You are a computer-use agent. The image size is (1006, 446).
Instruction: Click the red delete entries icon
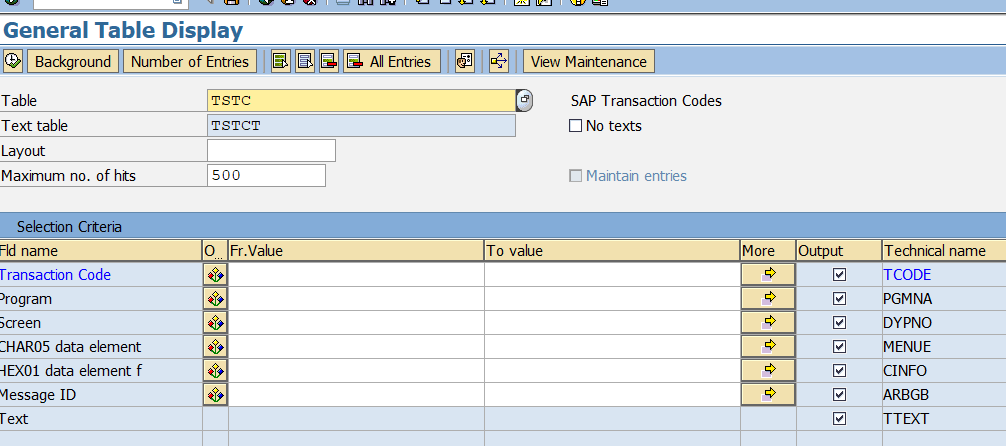pos(329,62)
